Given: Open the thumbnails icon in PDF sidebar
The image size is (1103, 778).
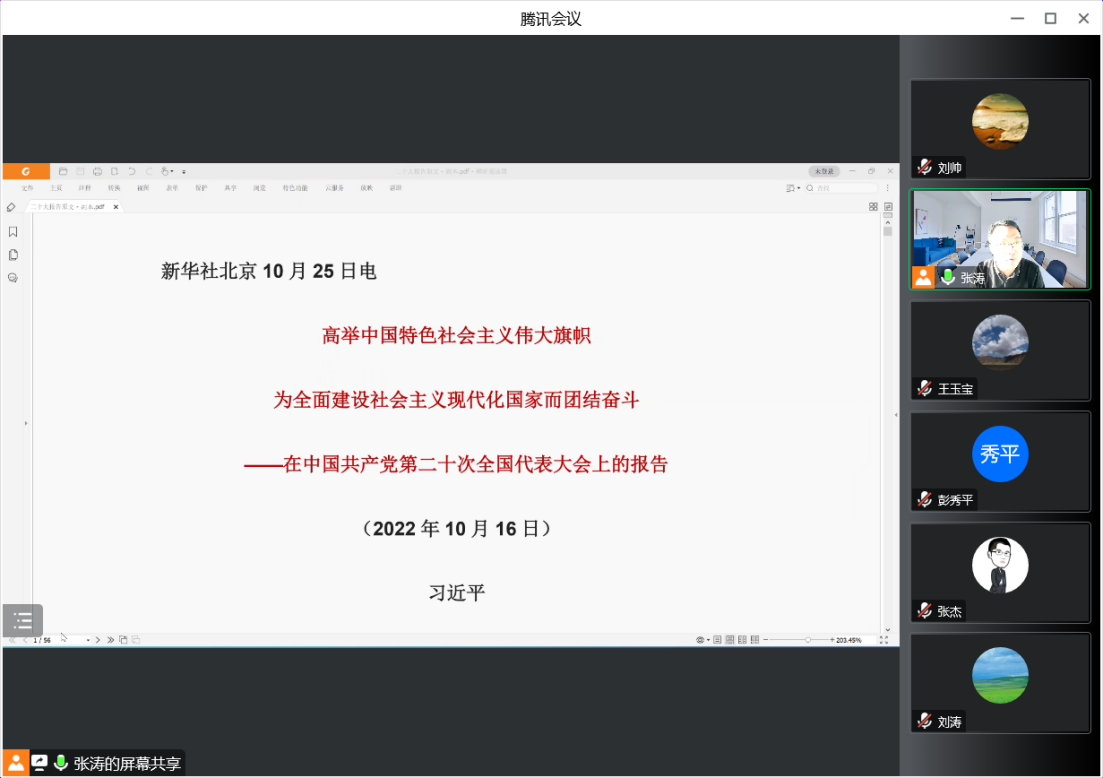Looking at the screenshot, I should pos(13,255).
